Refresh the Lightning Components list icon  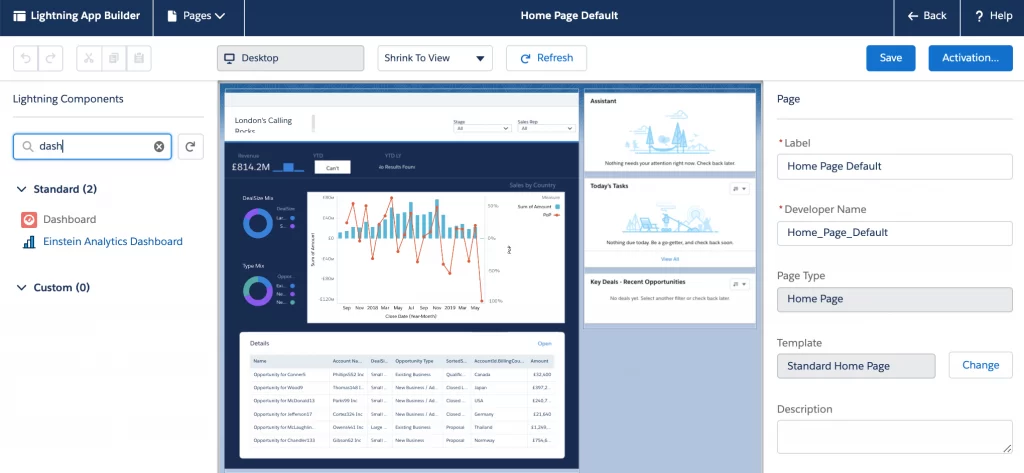point(190,147)
